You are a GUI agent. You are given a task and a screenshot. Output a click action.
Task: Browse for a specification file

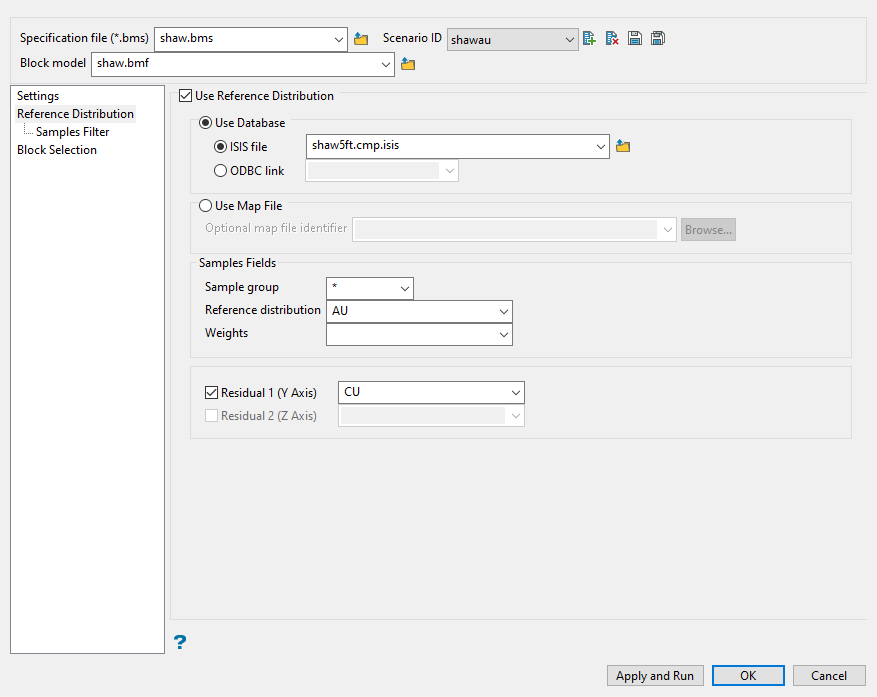click(x=361, y=39)
